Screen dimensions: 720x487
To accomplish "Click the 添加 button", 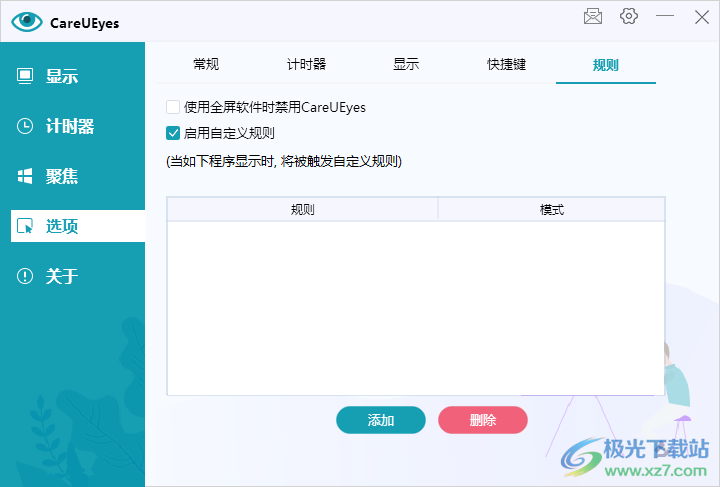I will point(381,420).
